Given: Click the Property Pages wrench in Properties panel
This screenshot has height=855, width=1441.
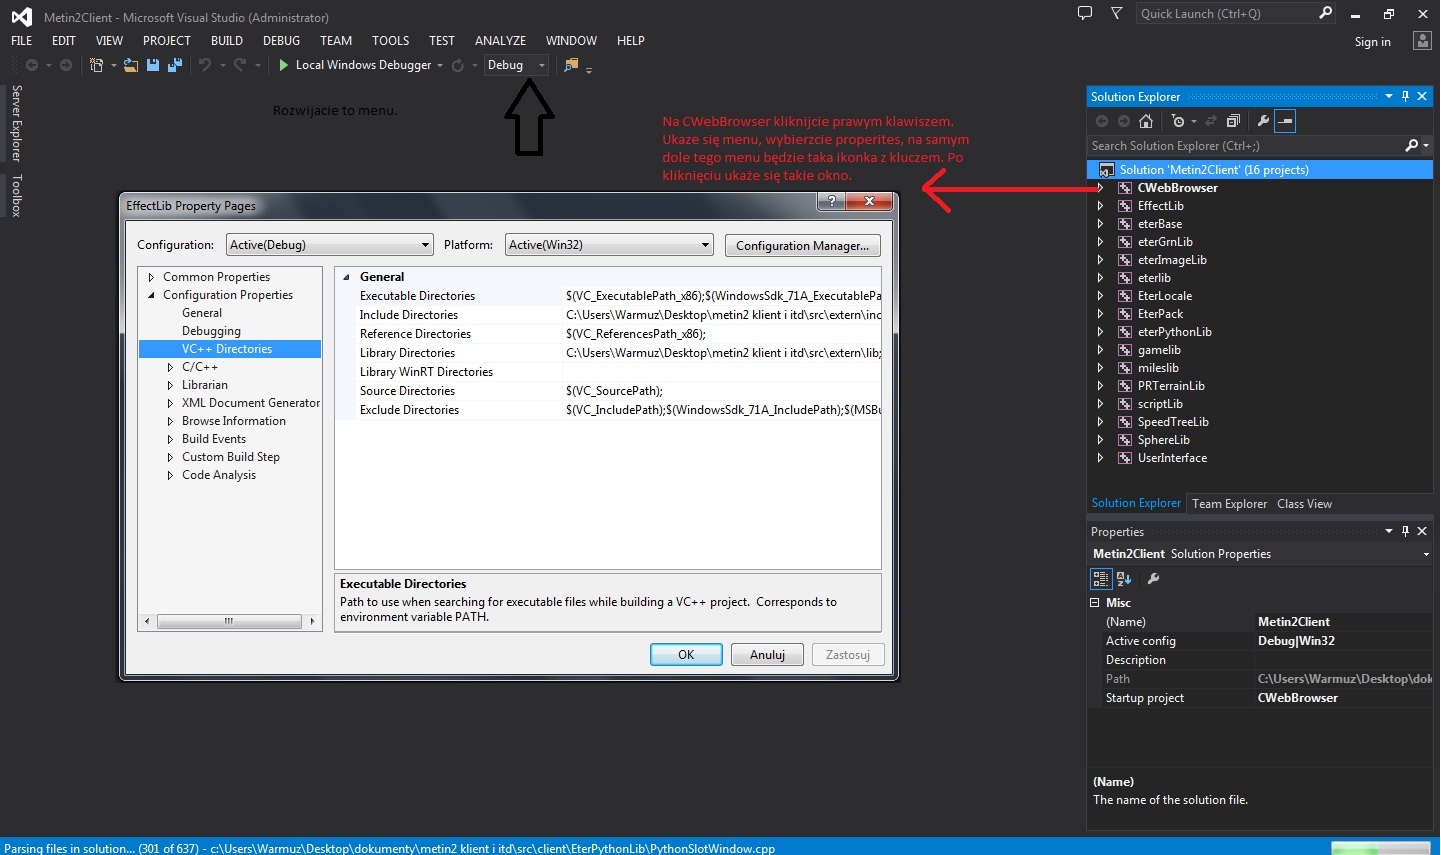Looking at the screenshot, I should pos(1153,579).
